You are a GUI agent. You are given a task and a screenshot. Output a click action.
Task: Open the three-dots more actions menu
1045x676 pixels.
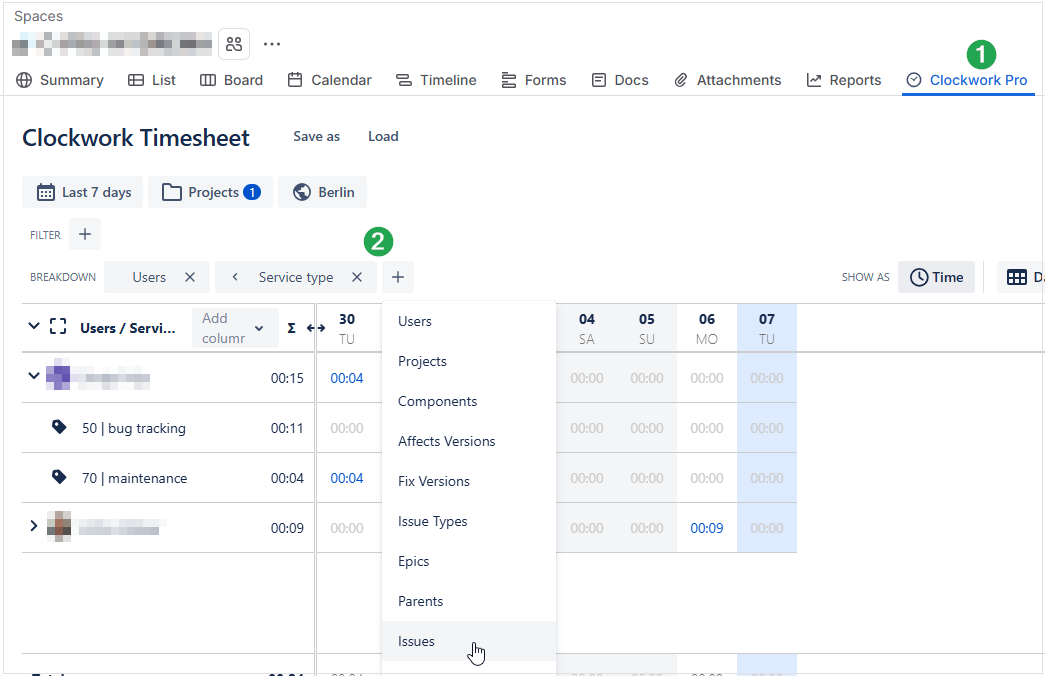272,45
